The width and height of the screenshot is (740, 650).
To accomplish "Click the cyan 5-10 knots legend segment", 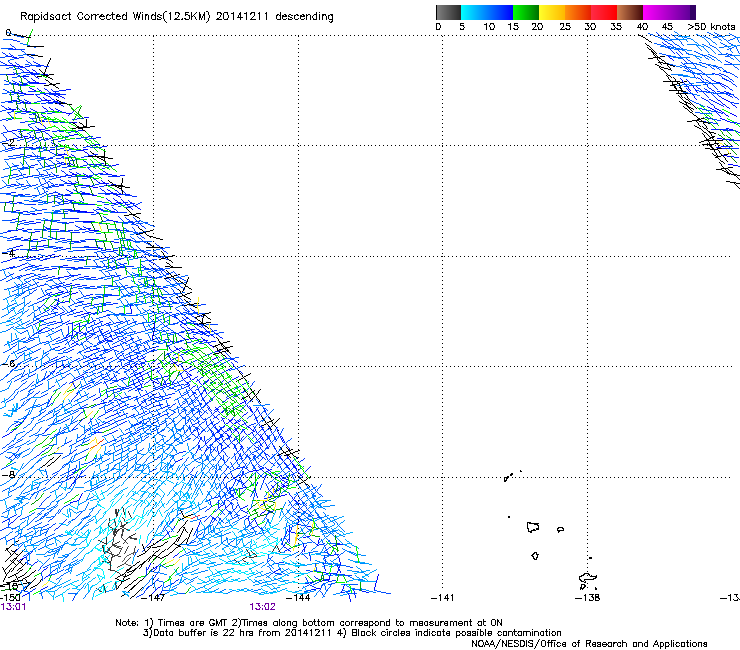I will 474,12.
